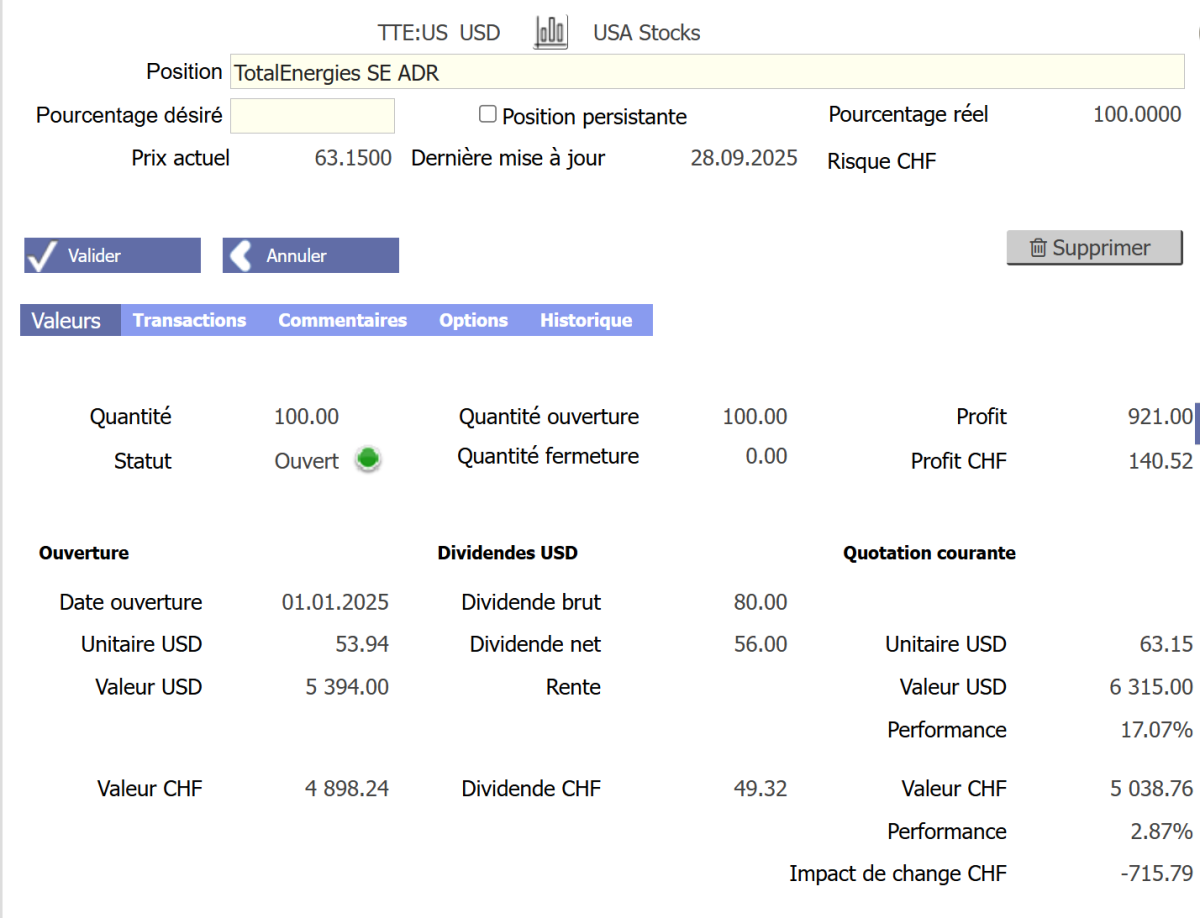Open the Commentaires tab

click(342, 320)
